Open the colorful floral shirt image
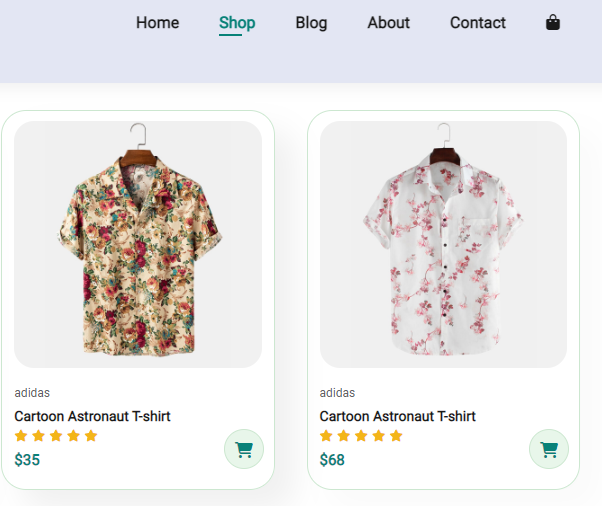 [x=138, y=244]
